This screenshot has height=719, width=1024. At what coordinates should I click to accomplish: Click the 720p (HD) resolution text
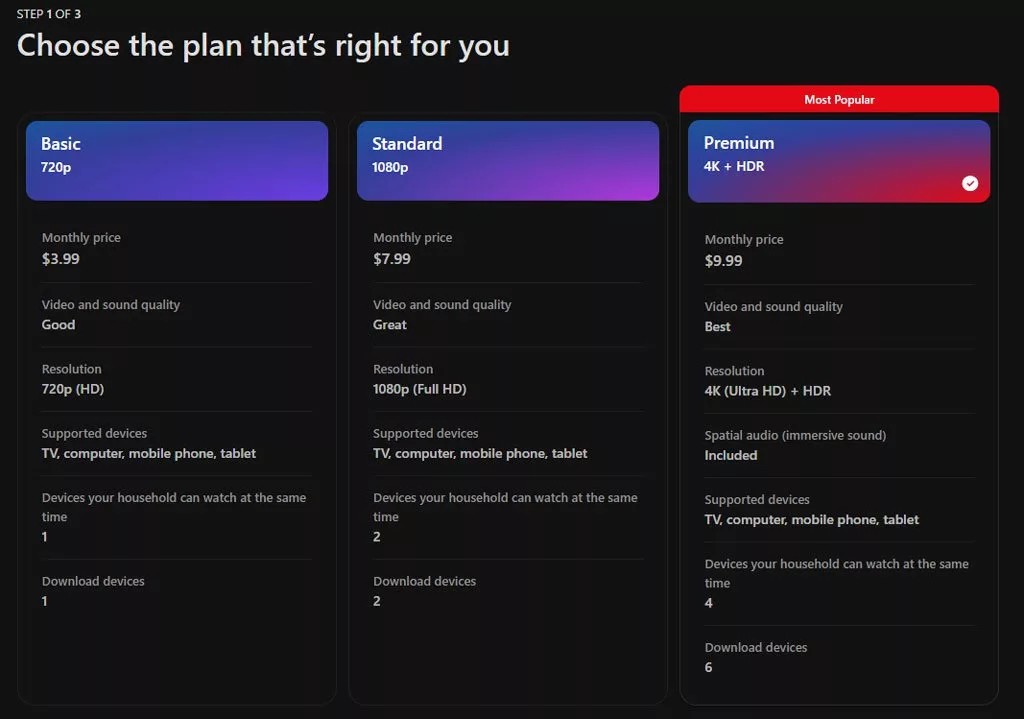click(x=72, y=389)
